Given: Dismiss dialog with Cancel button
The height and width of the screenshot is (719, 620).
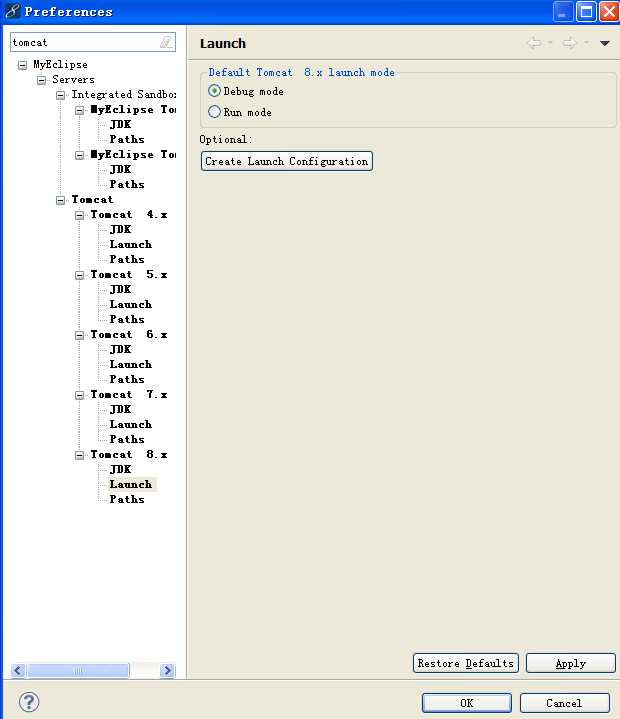Looking at the screenshot, I should 565,702.
